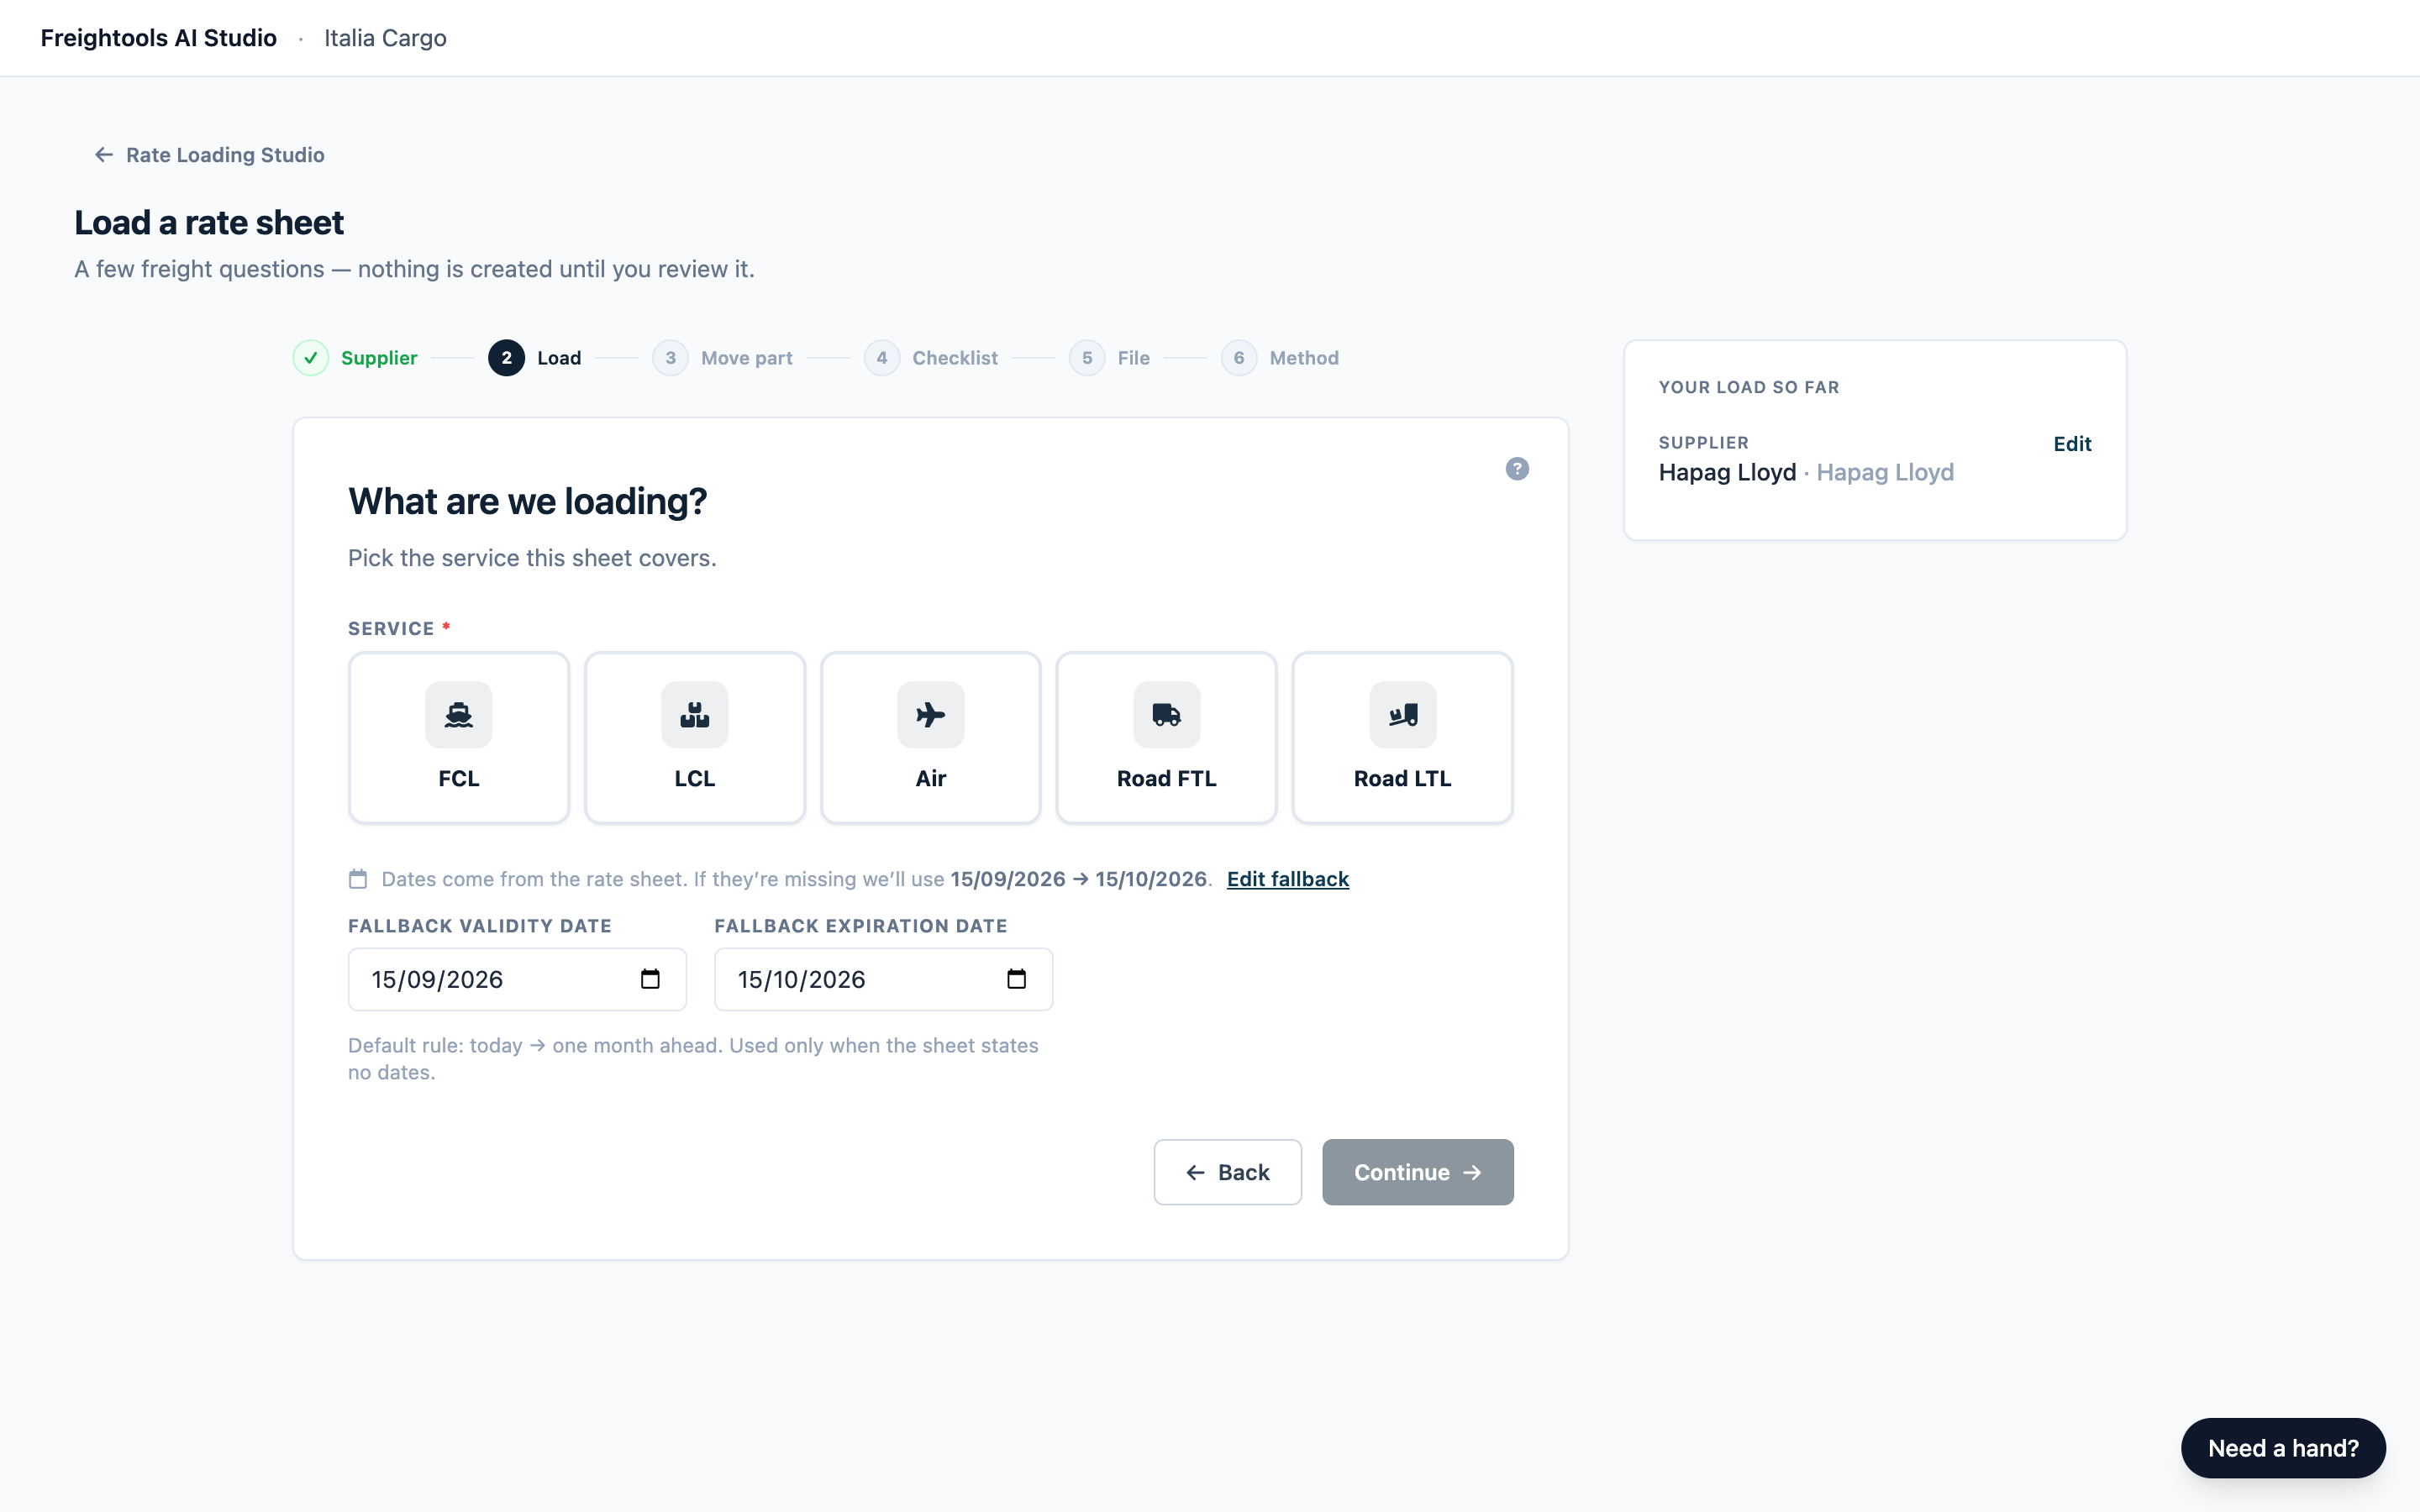Go to the Supplier step

click(355, 358)
